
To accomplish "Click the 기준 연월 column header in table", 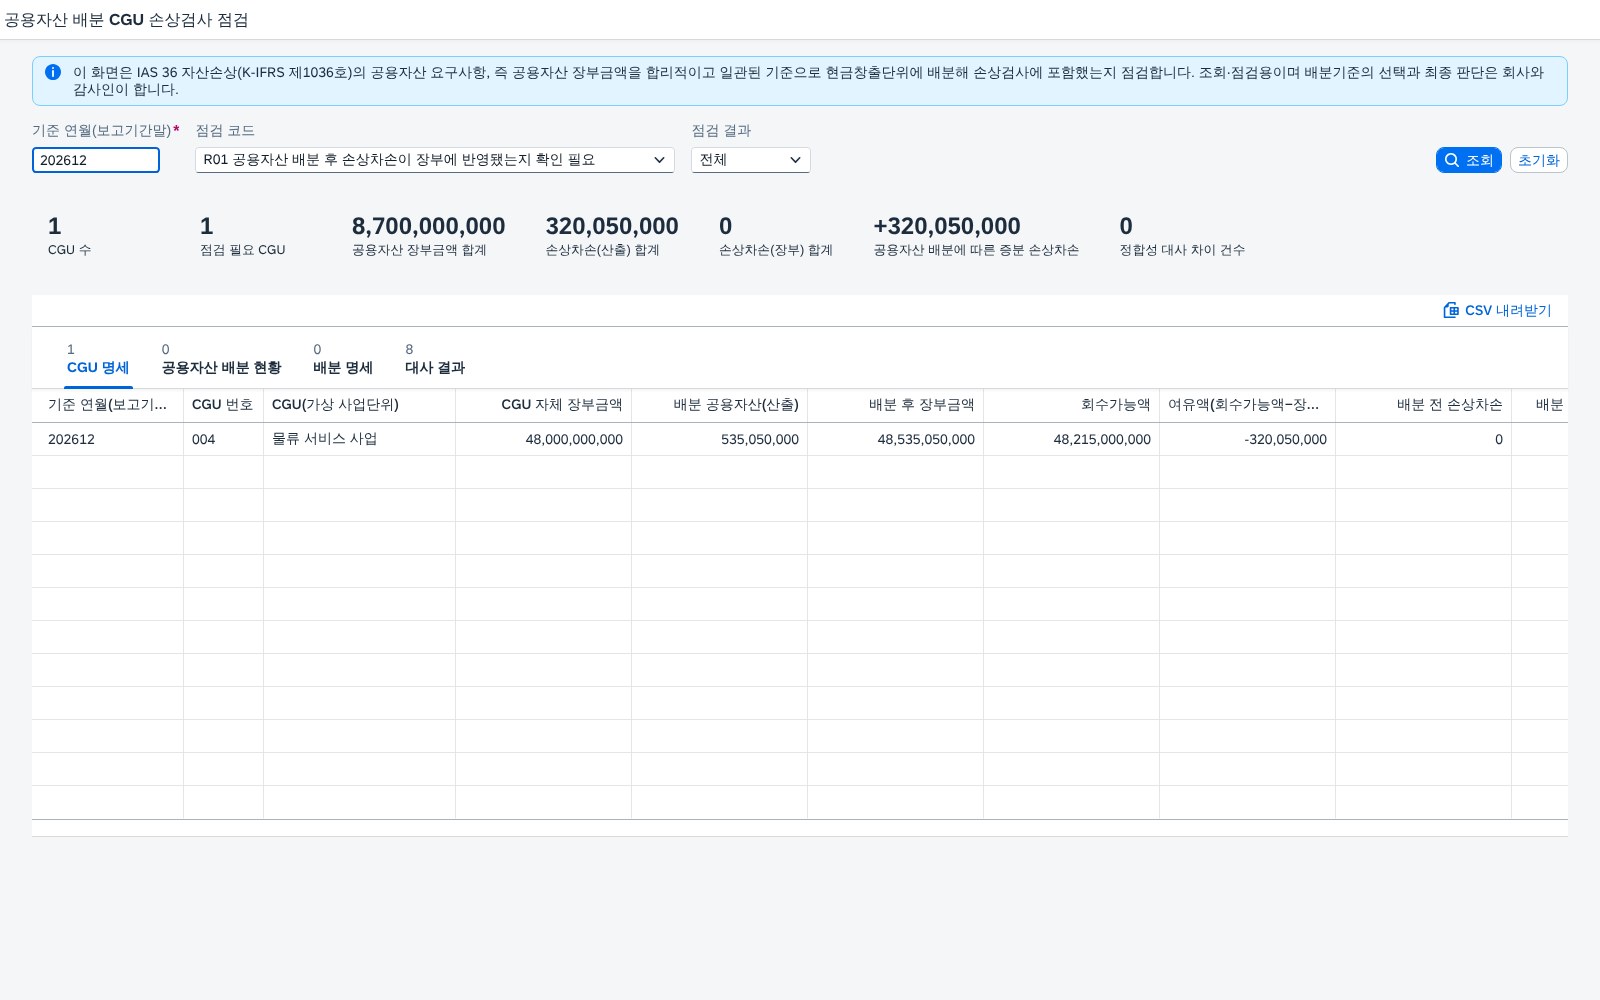I will coord(107,405).
